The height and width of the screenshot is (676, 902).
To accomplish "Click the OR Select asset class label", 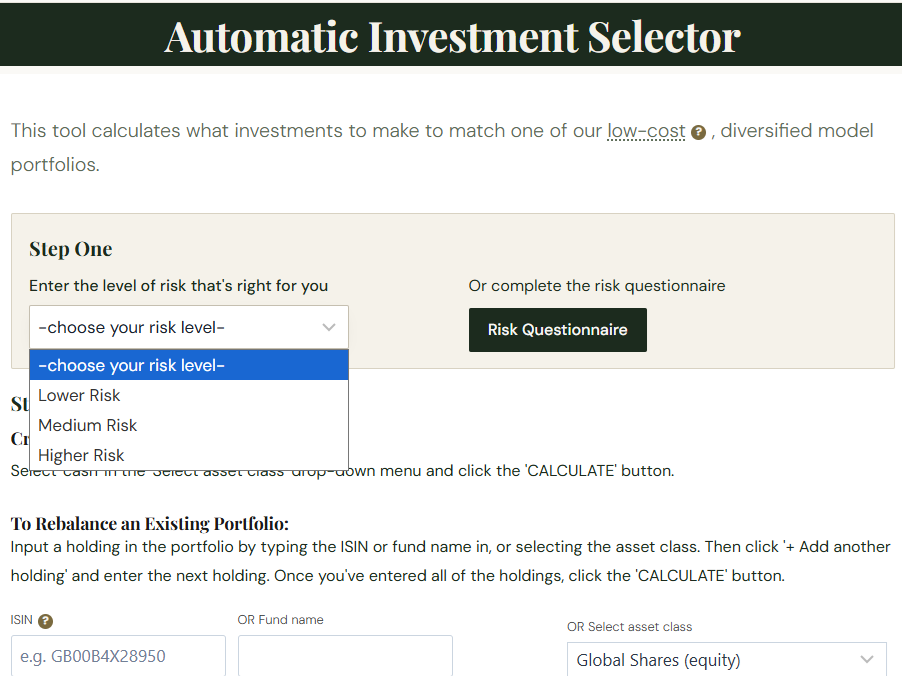I will [629, 627].
